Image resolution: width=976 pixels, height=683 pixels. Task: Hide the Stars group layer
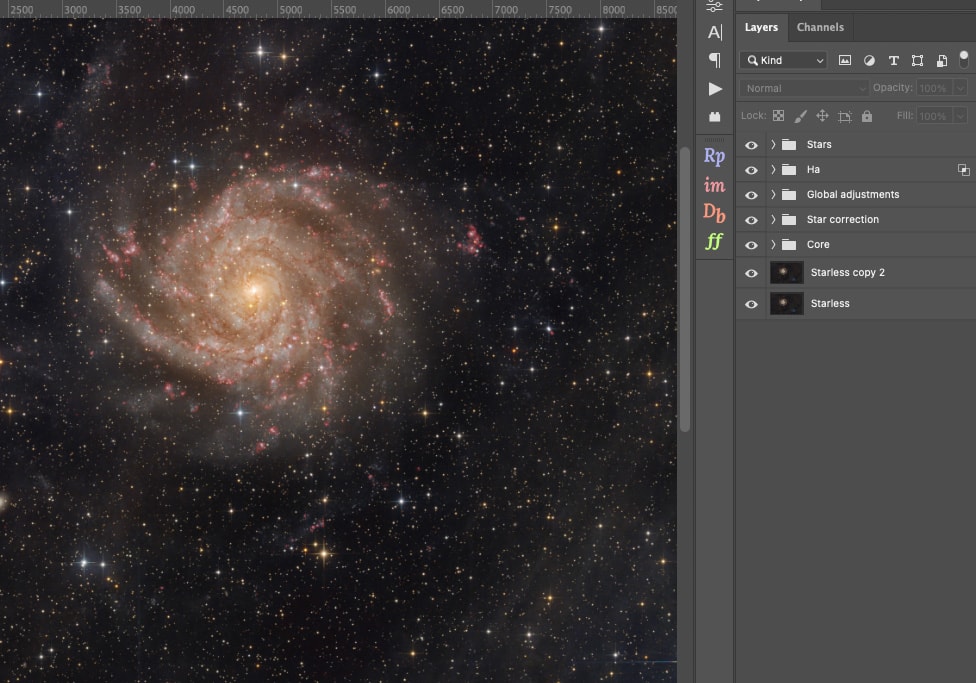[751, 145]
